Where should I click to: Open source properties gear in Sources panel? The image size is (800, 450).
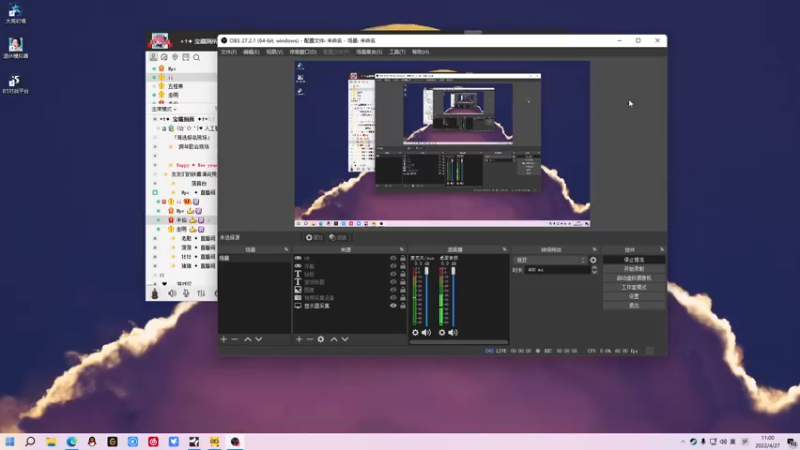point(320,339)
